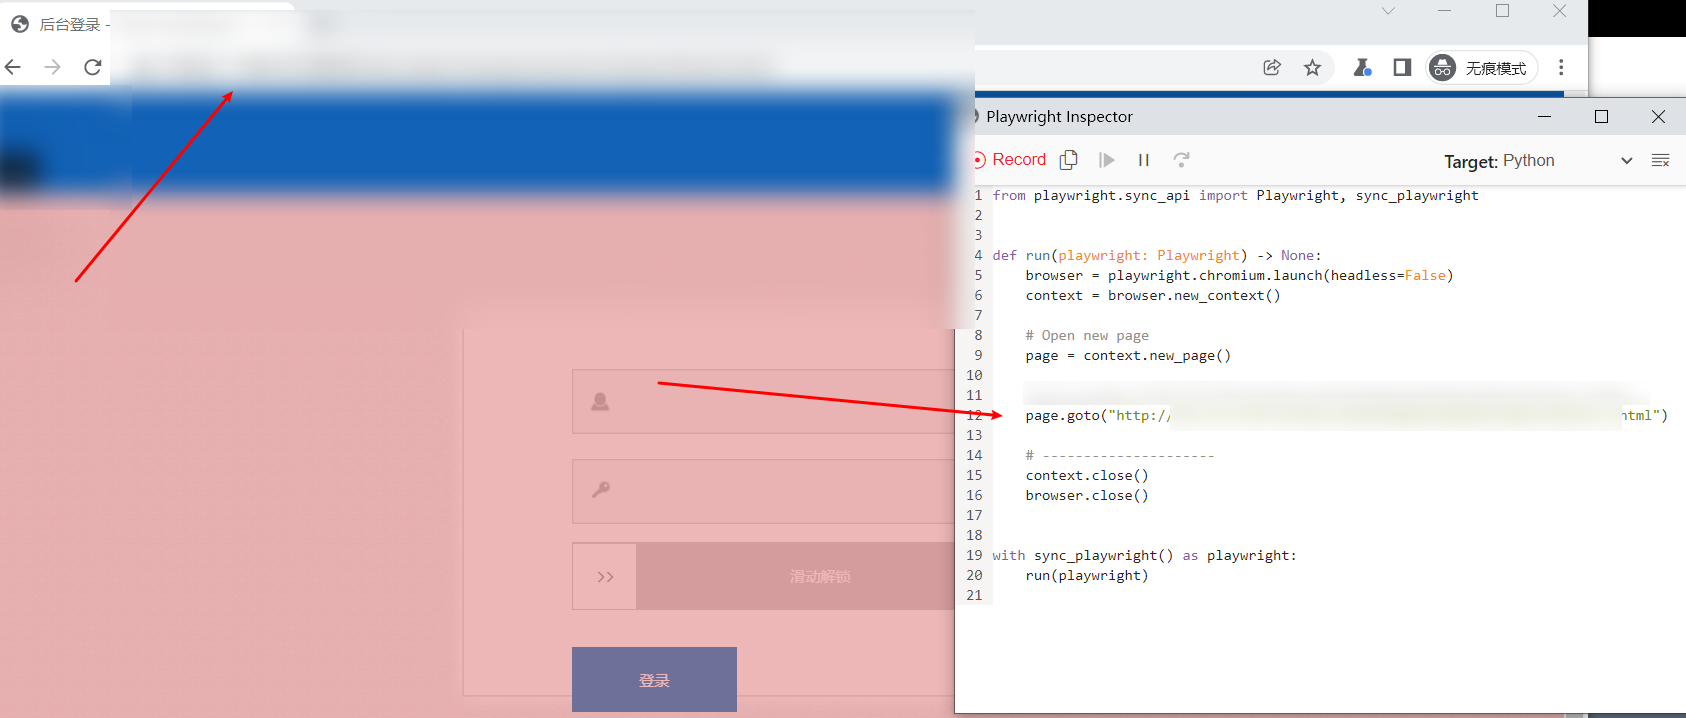This screenshot has height=718, width=1686.
Task: Toggle the browser side panel
Action: (1402, 67)
